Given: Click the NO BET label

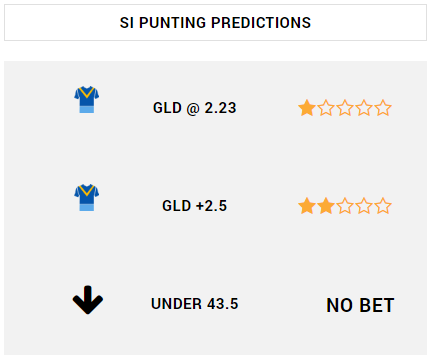Looking at the screenshot, I should (360, 305).
